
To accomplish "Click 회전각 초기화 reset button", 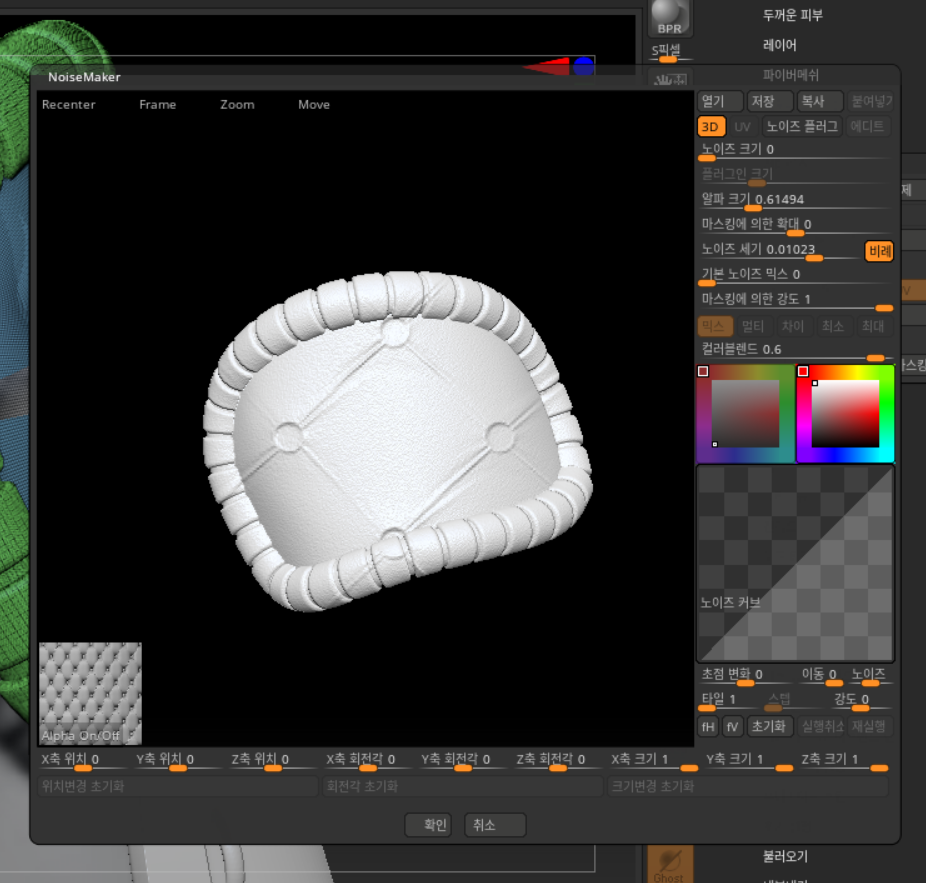I will pyautogui.click(x=462, y=787).
